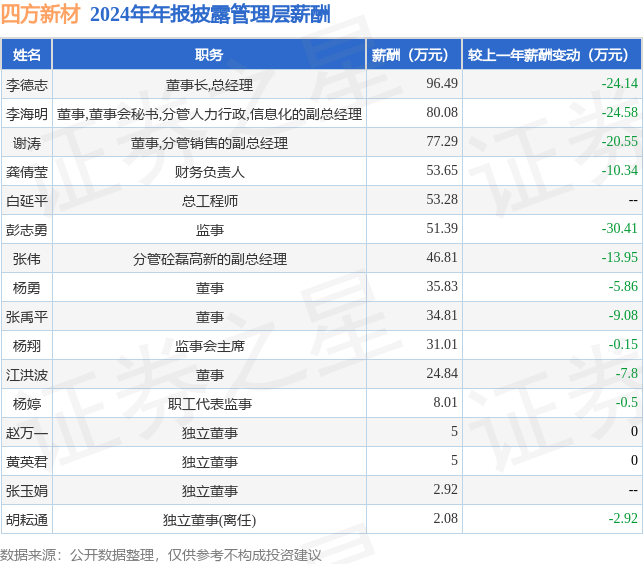Click the position 独立董事(离任)
Image resolution: width=643 pixels, height=564 pixels.
[x=209, y=521]
